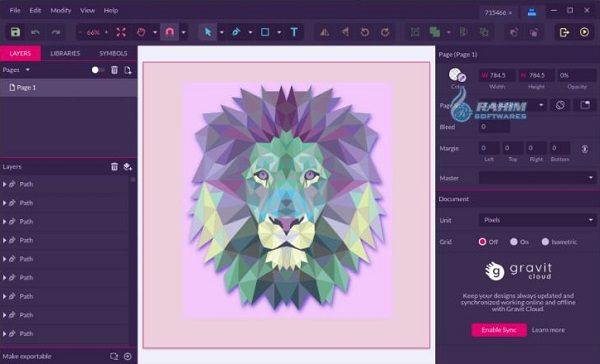The image size is (600, 364).
Task: Set the Grid to On
Action: tap(514, 242)
